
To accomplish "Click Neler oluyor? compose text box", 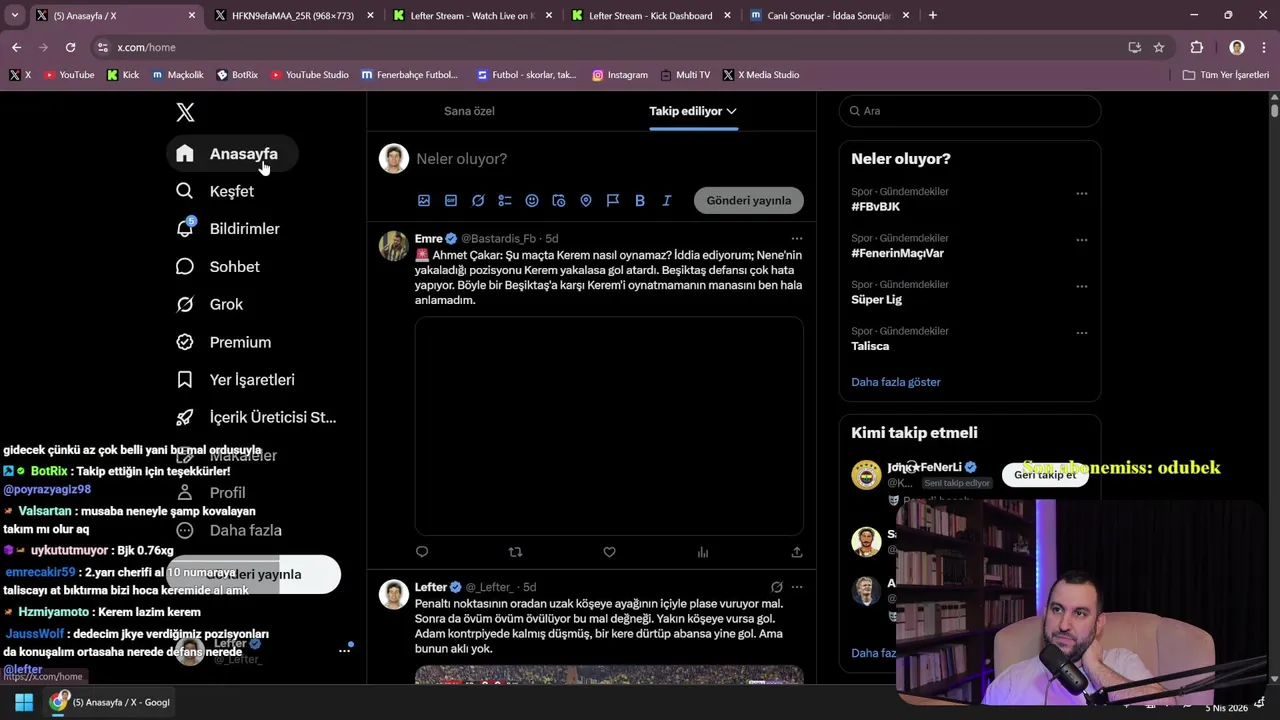I will 606,159.
